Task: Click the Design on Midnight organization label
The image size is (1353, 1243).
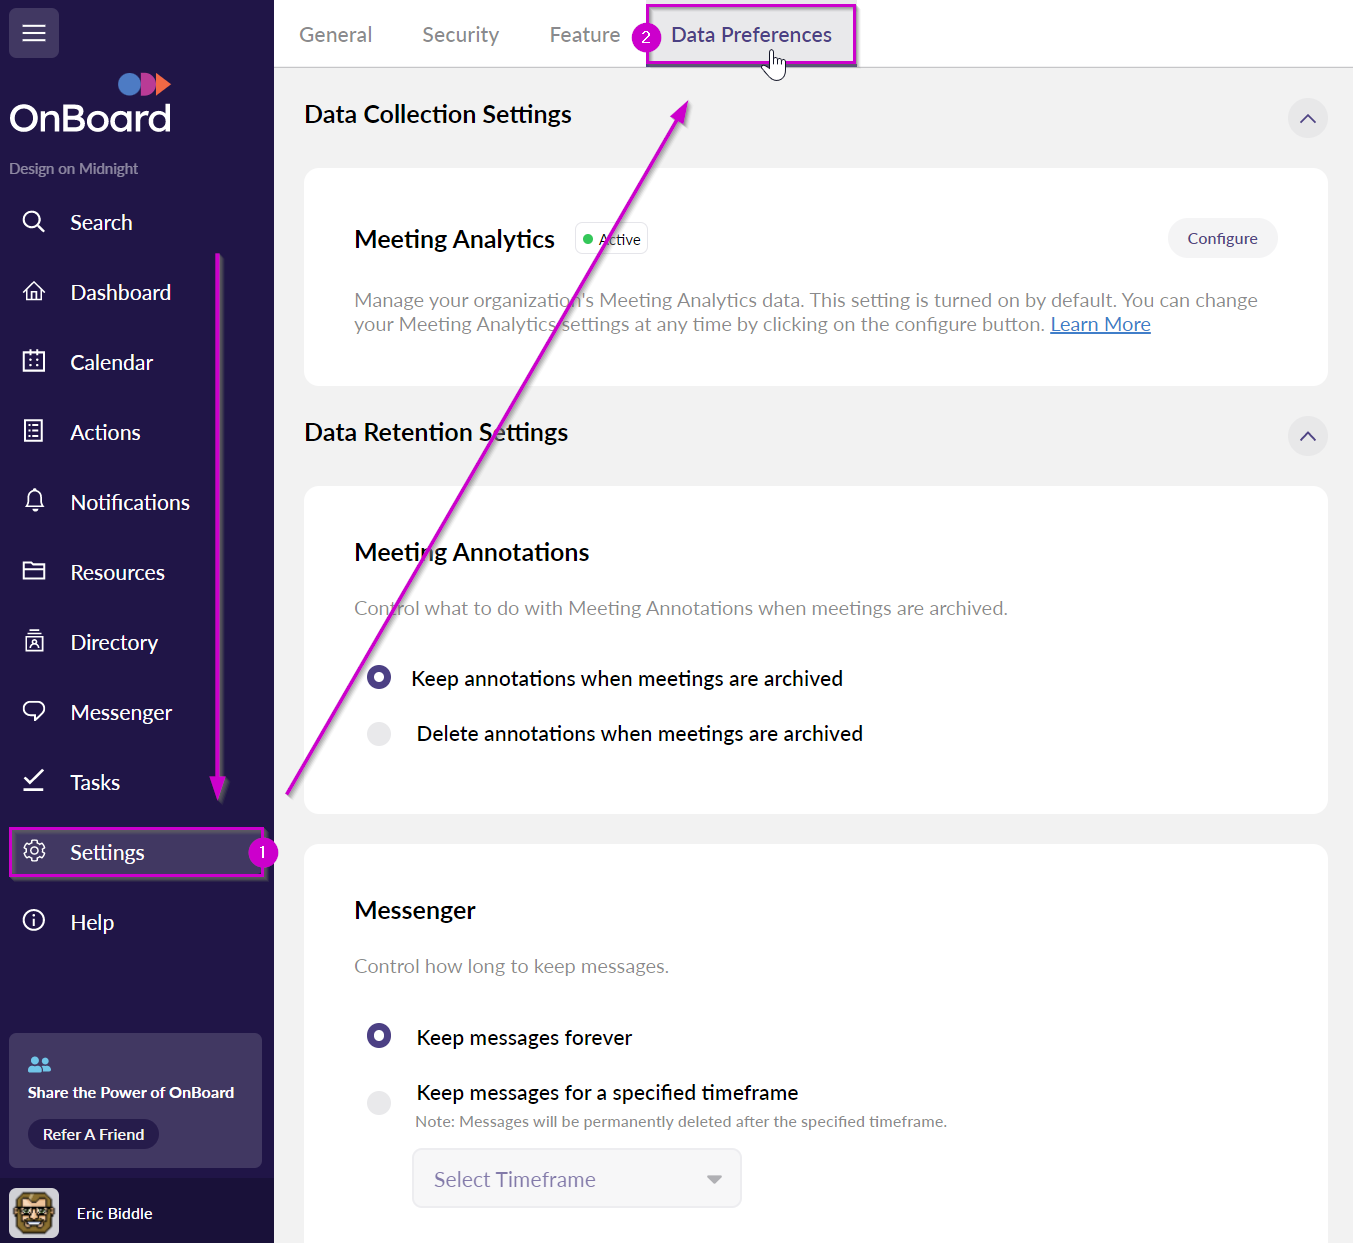Action: 74,168
